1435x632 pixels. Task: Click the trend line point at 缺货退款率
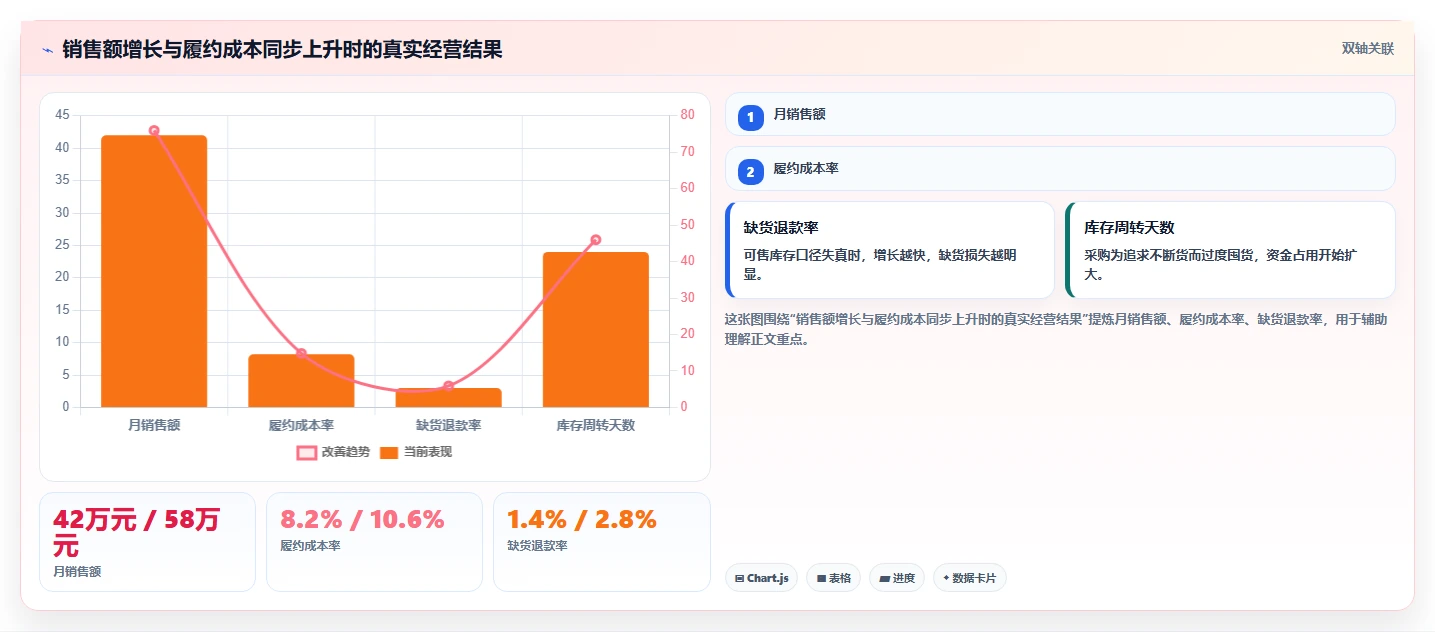[448, 386]
